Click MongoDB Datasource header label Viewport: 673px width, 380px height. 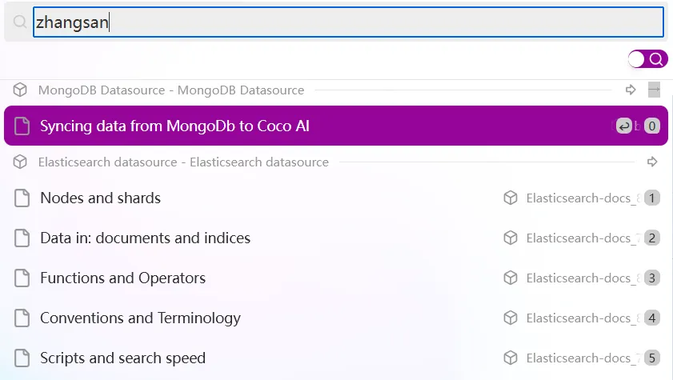[x=171, y=90]
